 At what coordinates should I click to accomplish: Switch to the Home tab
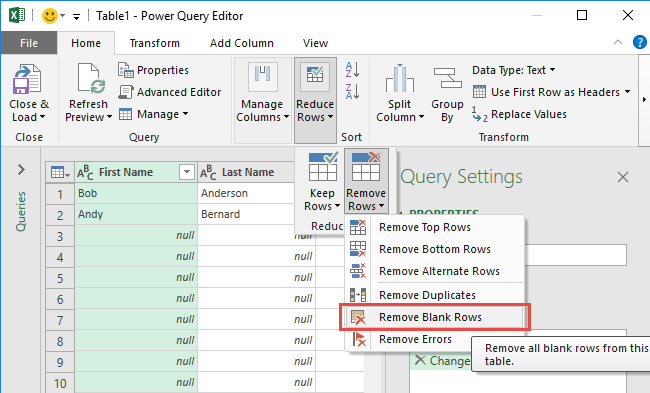(x=86, y=43)
